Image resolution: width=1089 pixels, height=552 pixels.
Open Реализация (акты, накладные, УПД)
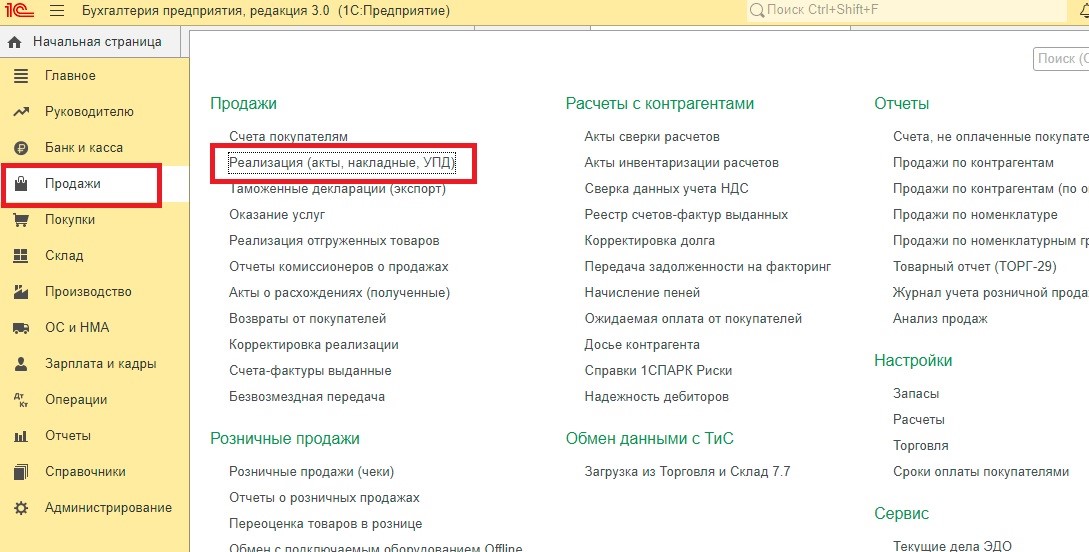342,163
